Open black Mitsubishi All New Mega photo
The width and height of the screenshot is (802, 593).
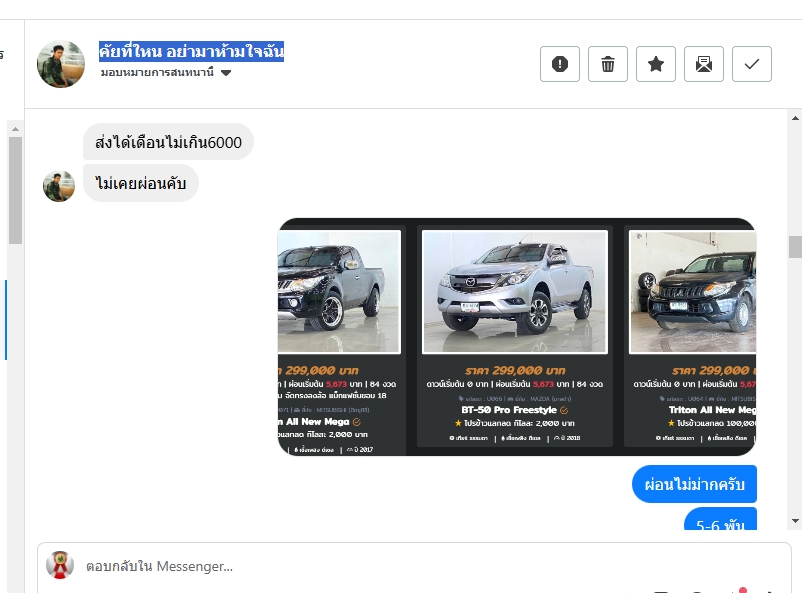pos(339,292)
